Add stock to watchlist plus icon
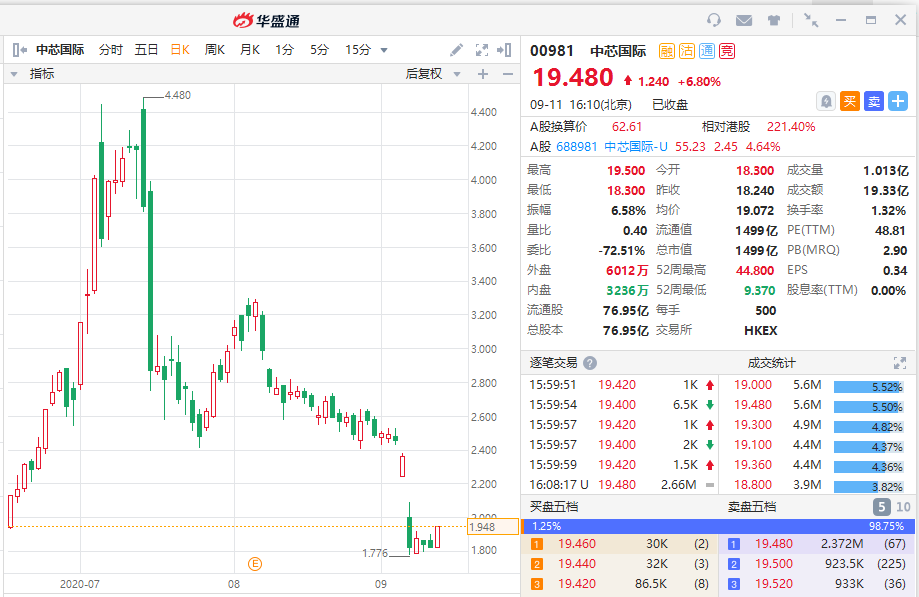The image size is (919, 597). click(897, 101)
